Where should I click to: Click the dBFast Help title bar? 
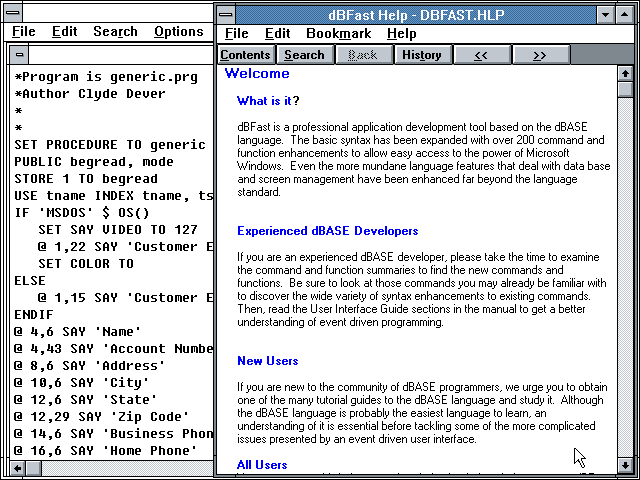416,15
